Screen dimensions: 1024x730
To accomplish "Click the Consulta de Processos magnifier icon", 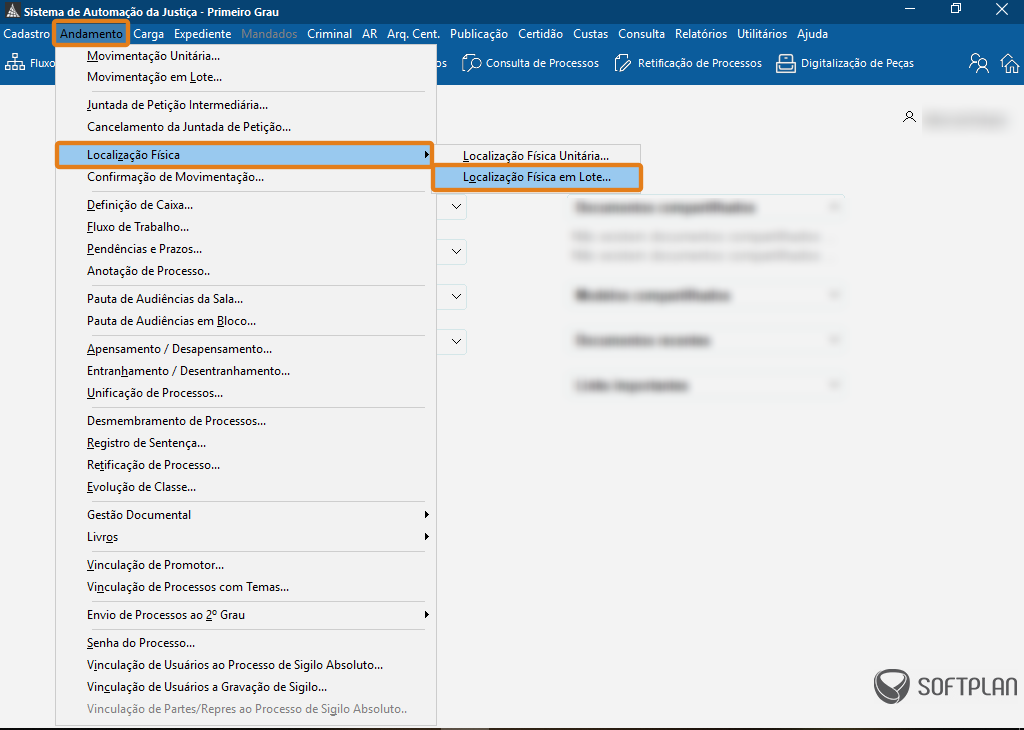I will point(472,63).
